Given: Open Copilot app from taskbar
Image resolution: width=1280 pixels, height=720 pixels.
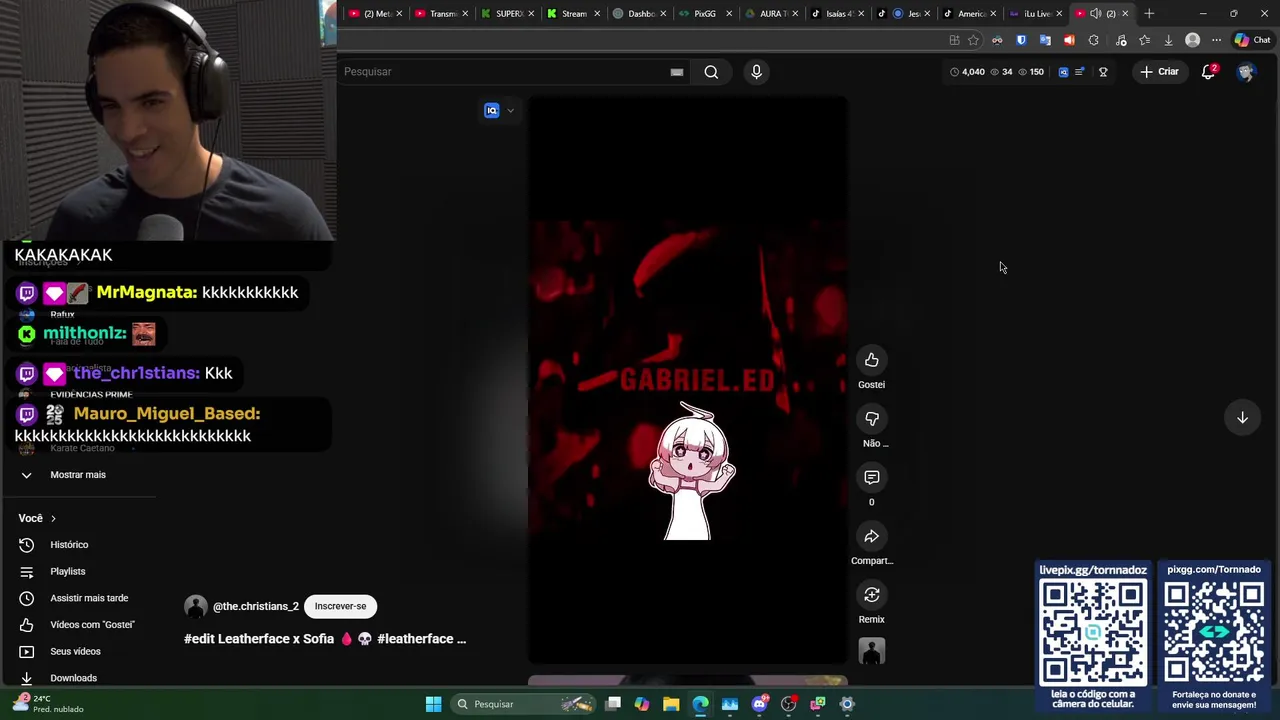Looking at the screenshot, I should (642, 704).
